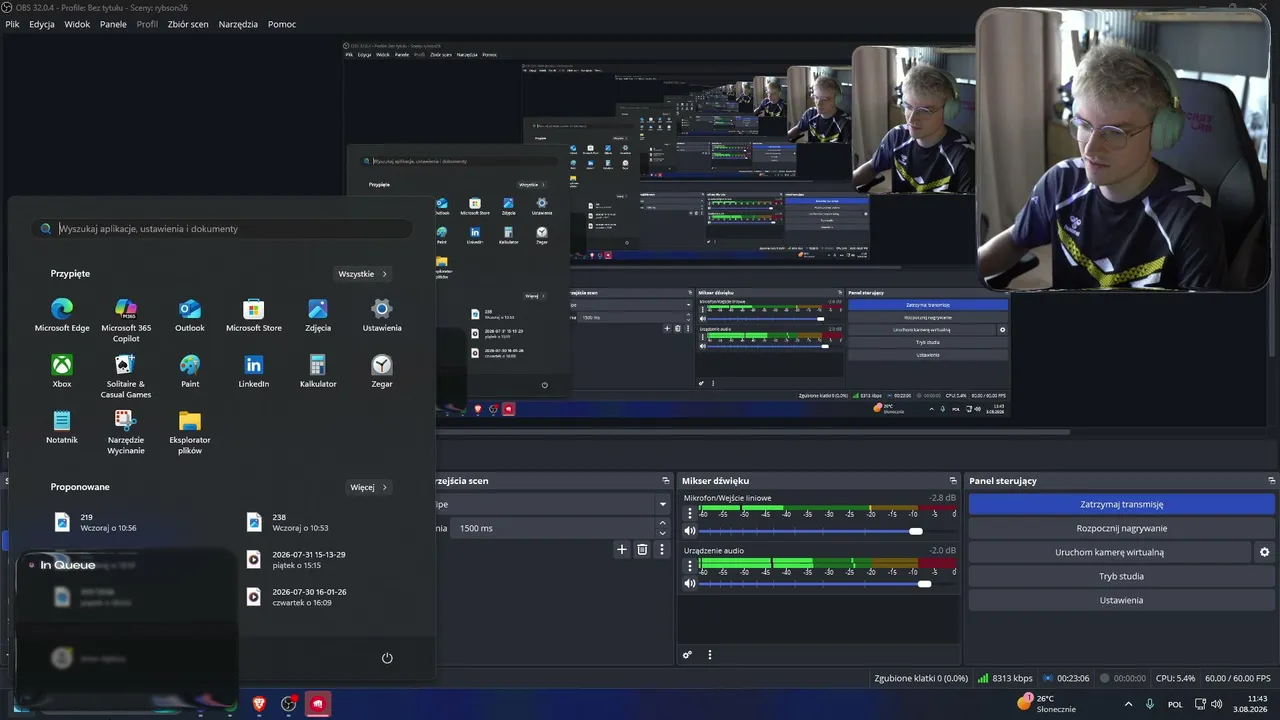This screenshot has height=720, width=1280.
Task: Delete the transition with trash icon
Action: (642, 549)
